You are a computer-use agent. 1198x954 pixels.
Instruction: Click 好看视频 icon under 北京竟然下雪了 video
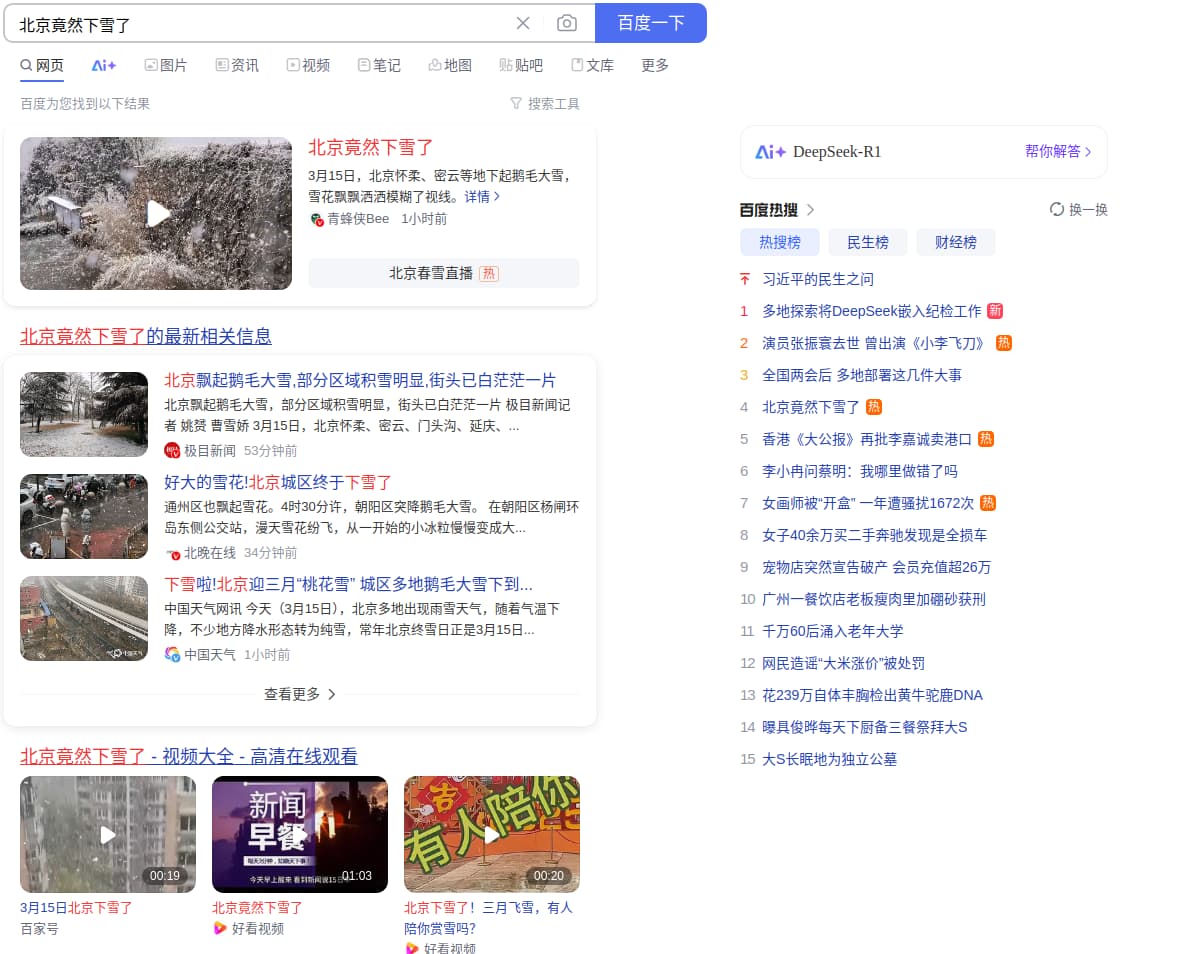(220, 928)
